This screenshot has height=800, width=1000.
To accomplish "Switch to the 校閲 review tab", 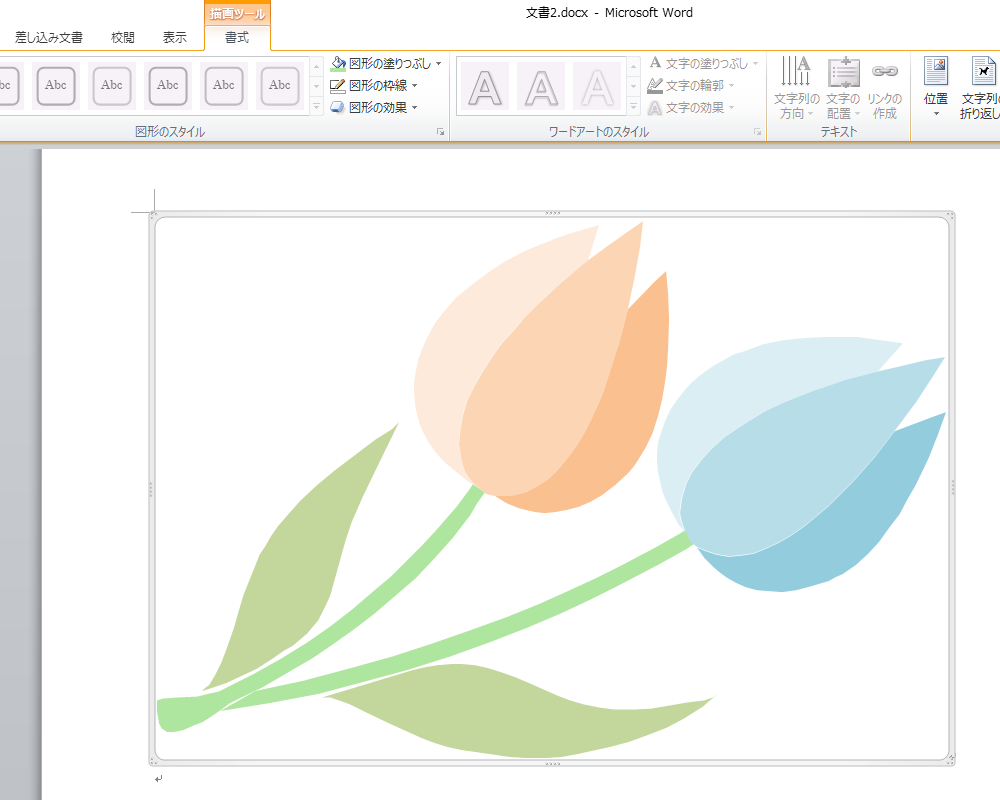I will (x=123, y=38).
